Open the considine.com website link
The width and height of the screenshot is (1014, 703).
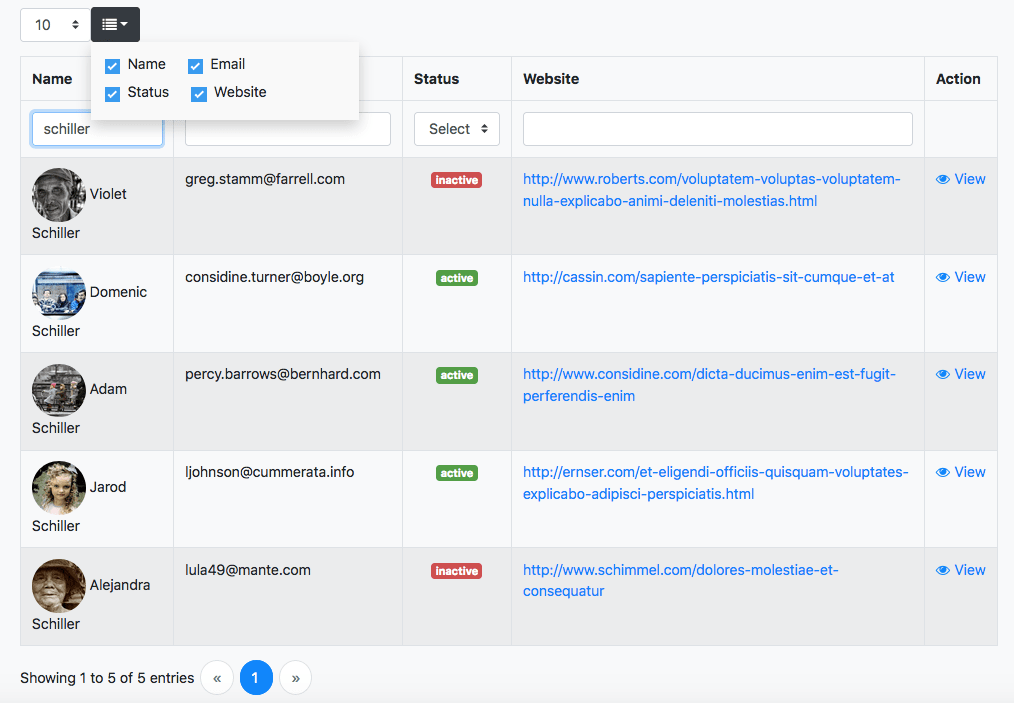pyautogui.click(x=709, y=385)
